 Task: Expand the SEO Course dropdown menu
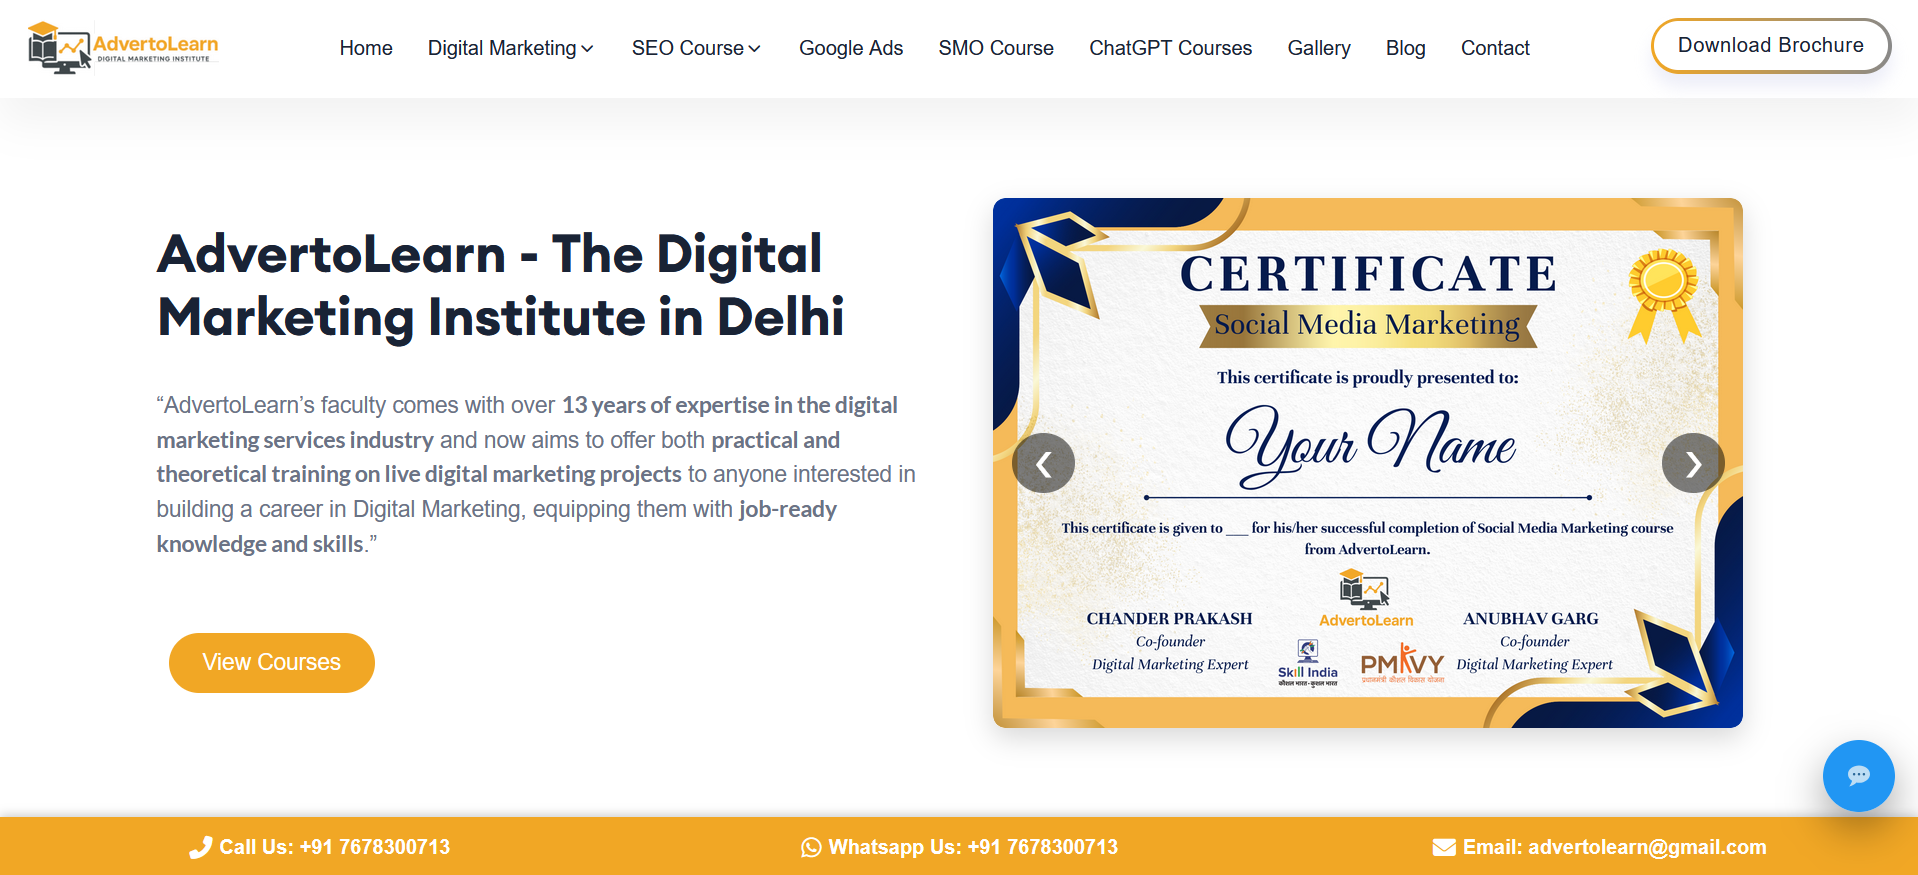[x=696, y=48]
